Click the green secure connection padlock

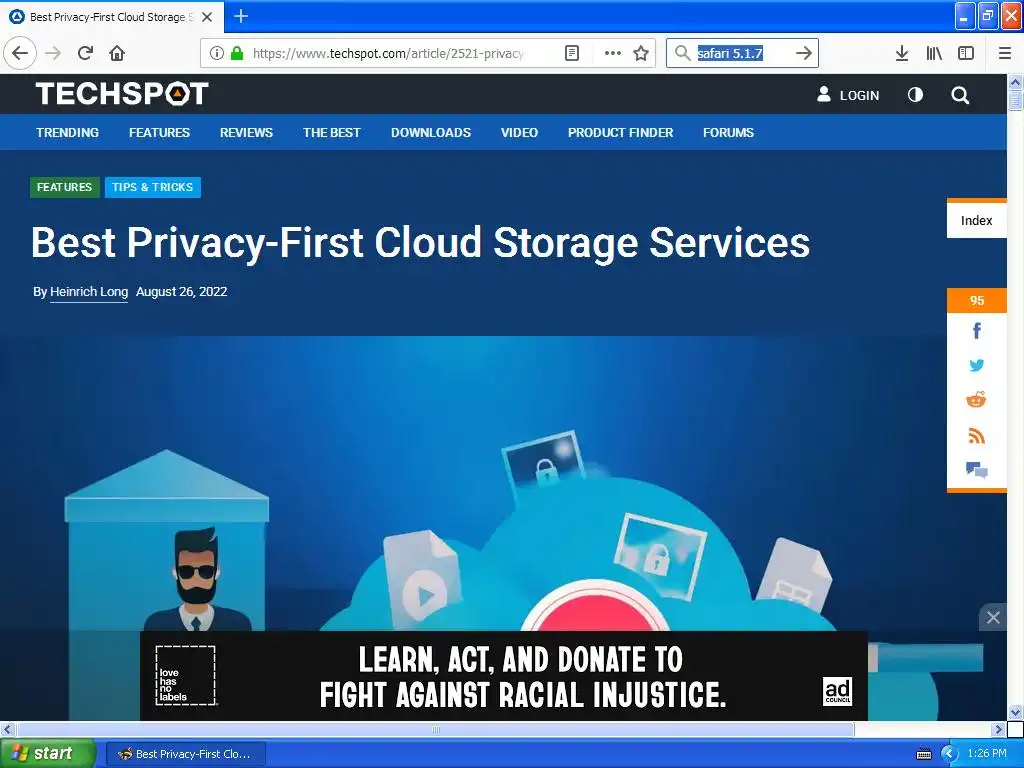[237, 53]
